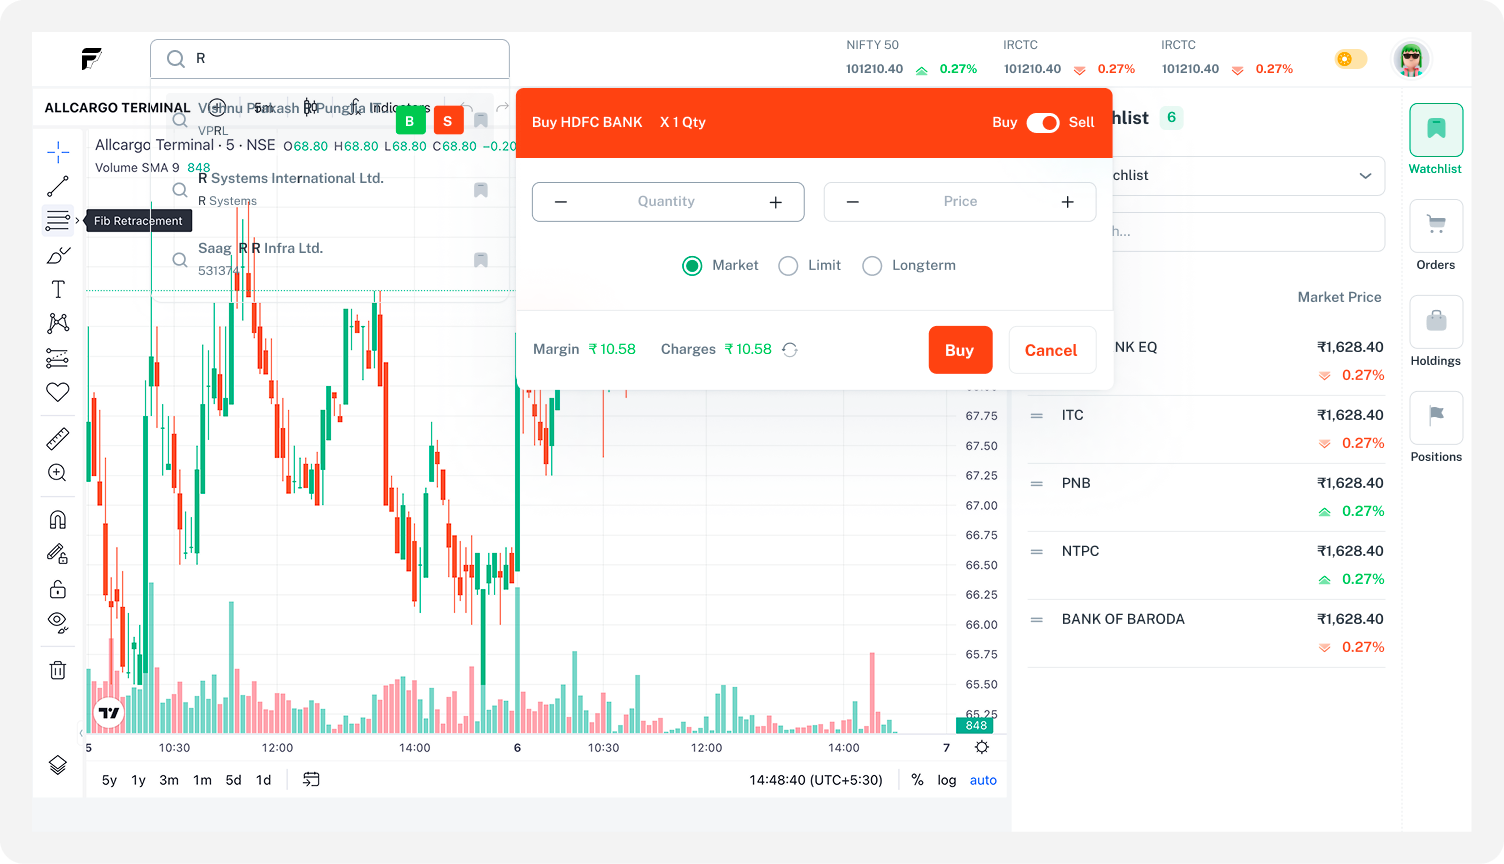Click the red S sell button

click(448, 120)
